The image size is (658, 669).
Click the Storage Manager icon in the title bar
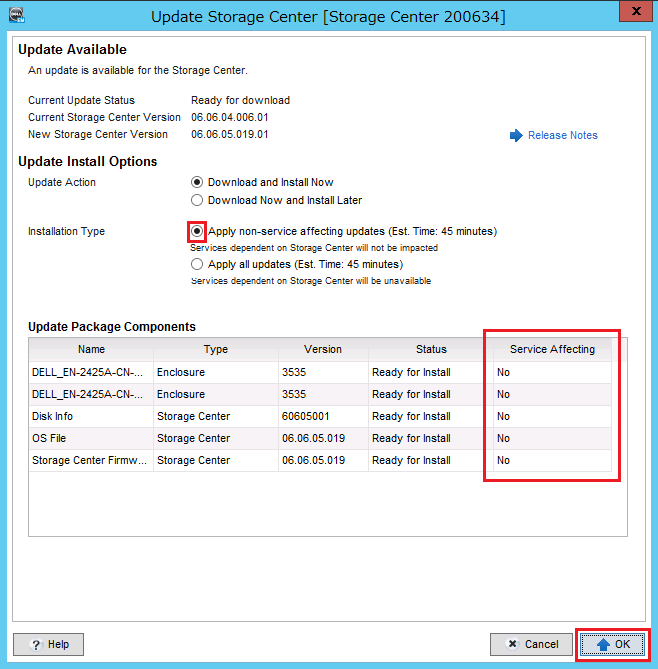tap(17, 15)
